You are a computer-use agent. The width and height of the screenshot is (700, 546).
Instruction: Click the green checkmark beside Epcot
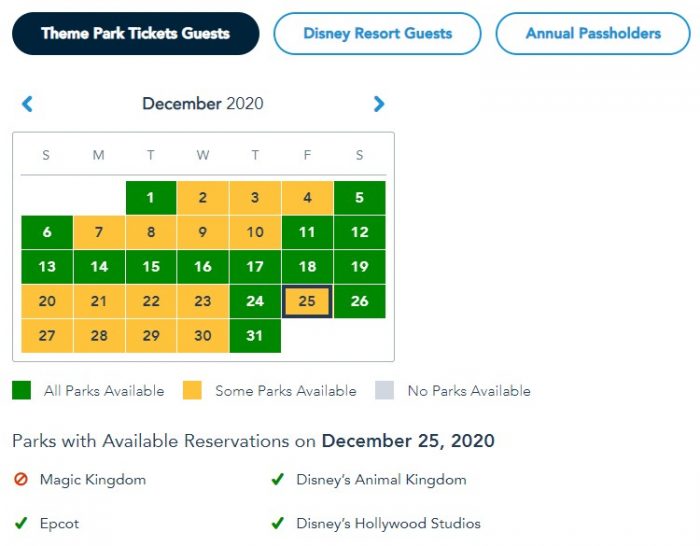[21, 523]
